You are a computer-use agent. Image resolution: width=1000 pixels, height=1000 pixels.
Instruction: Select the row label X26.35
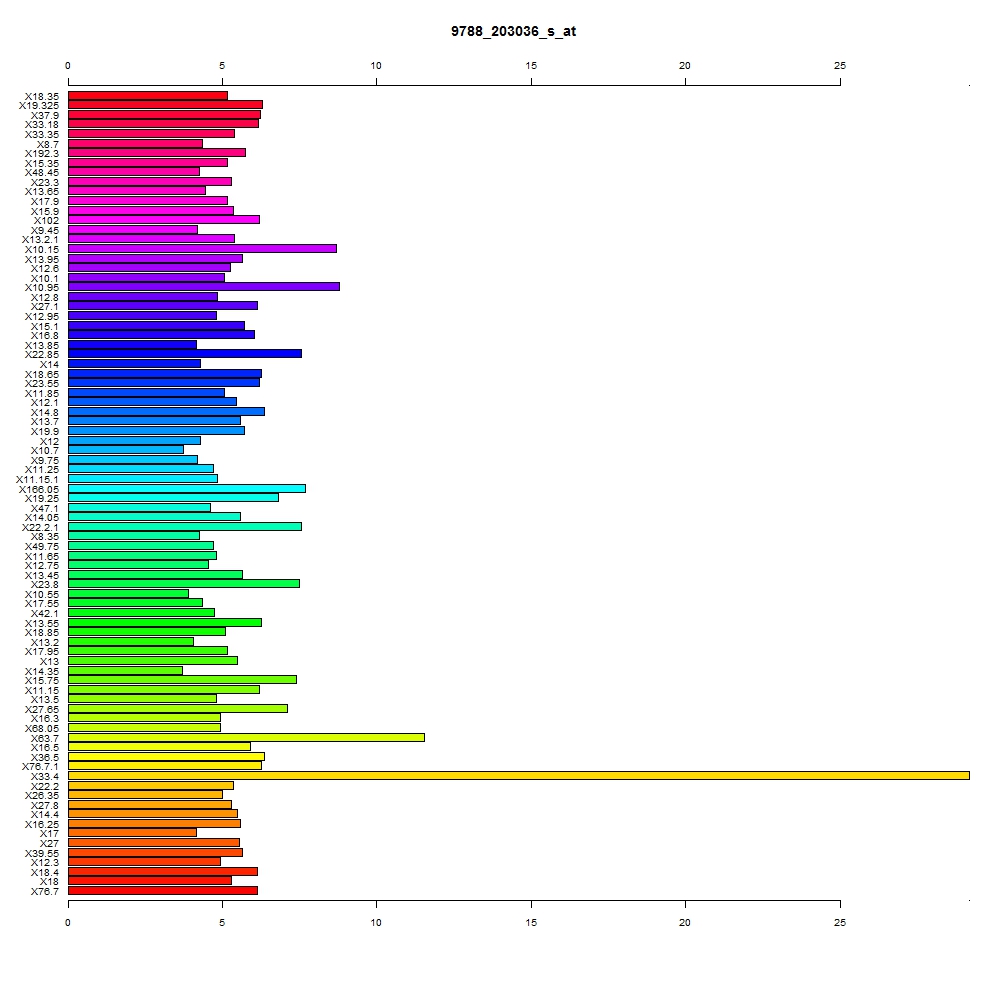(x=42, y=795)
